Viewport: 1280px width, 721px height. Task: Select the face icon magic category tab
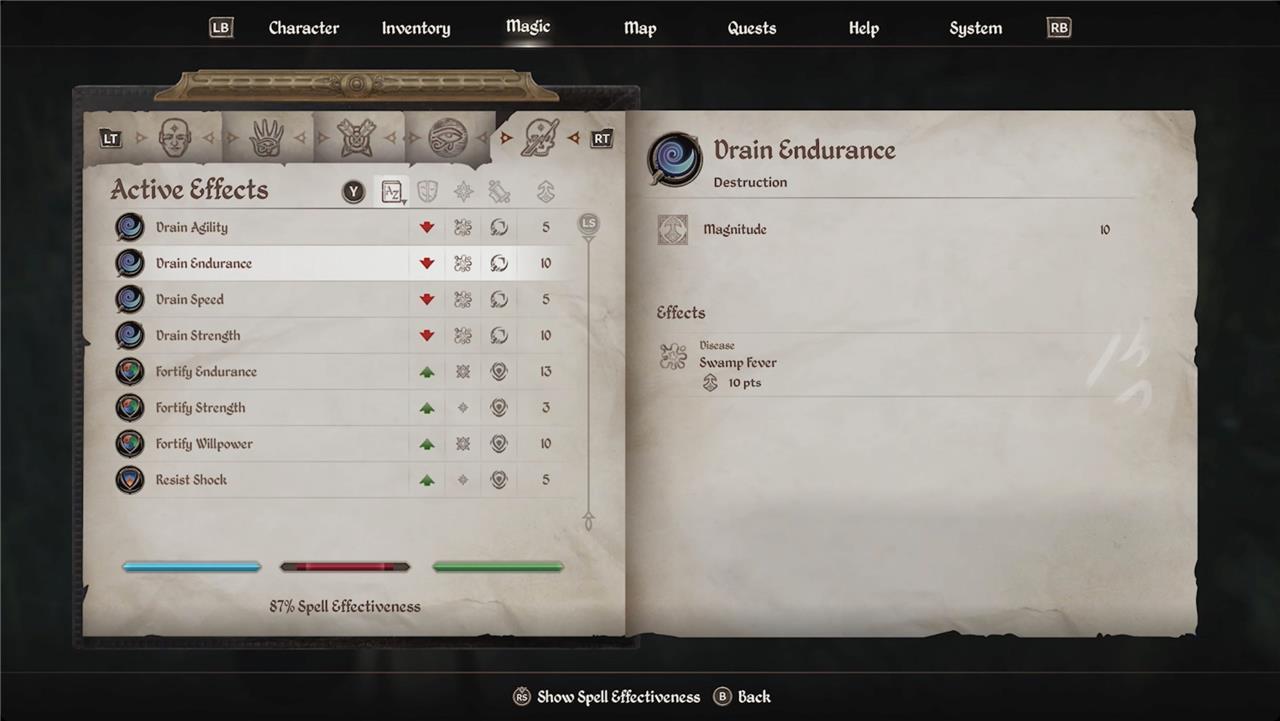[x=175, y=138]
